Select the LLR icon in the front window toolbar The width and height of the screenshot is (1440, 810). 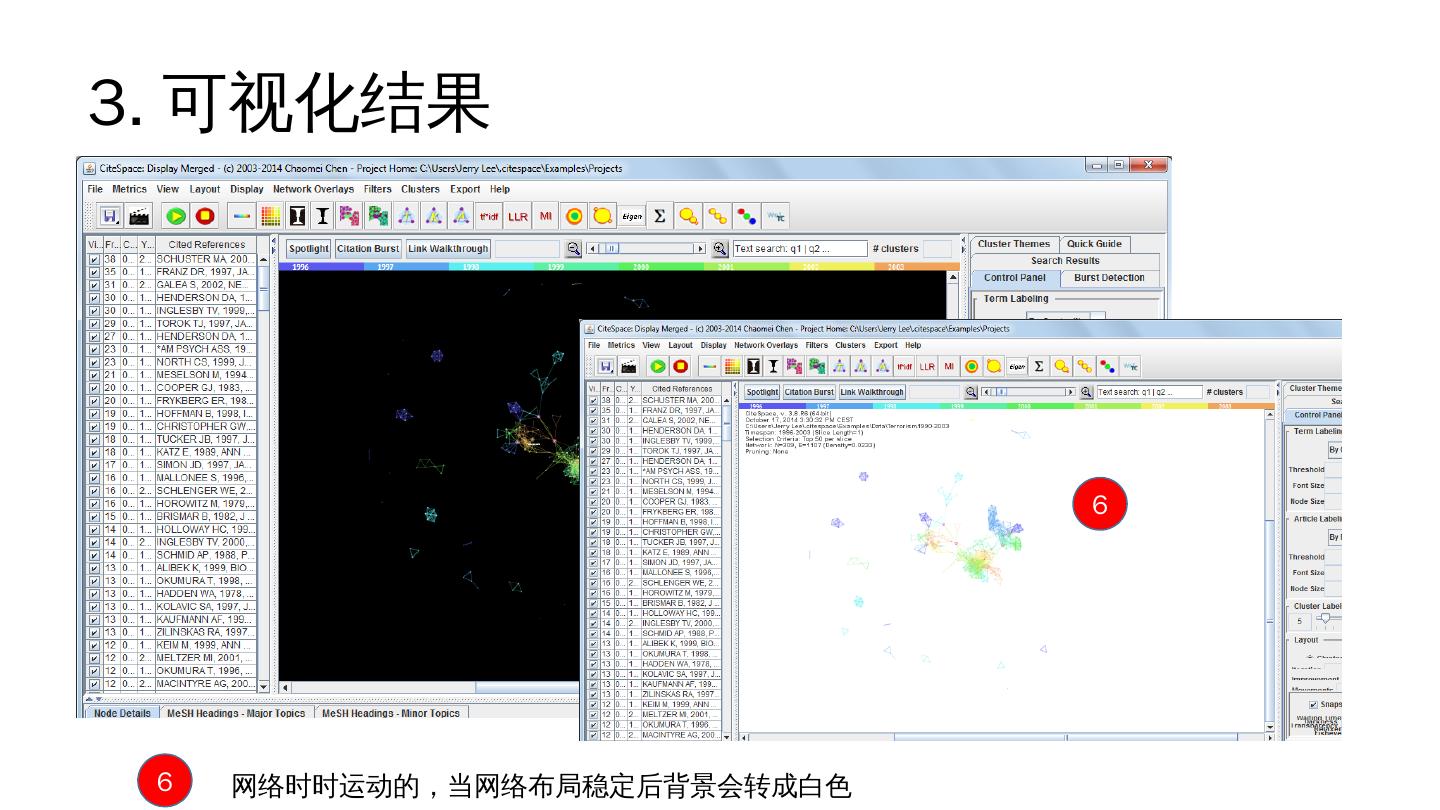point(927,366)
